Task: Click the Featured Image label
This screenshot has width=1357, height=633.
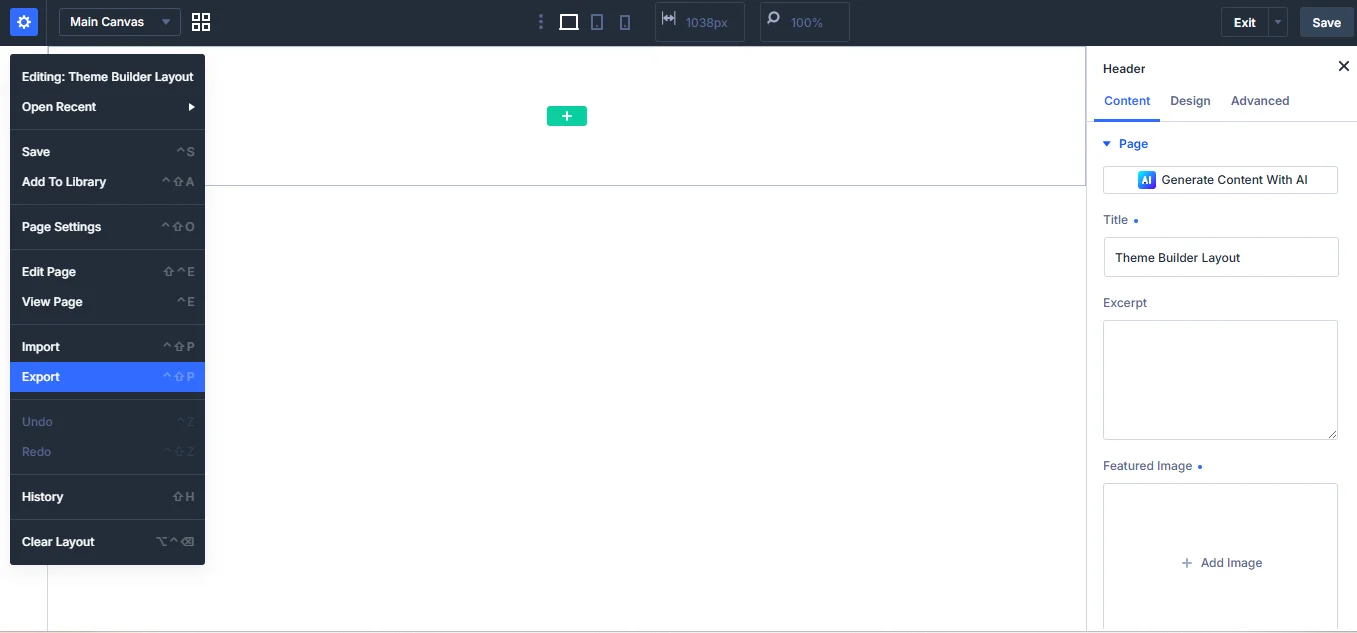Action: [1147, 466]
